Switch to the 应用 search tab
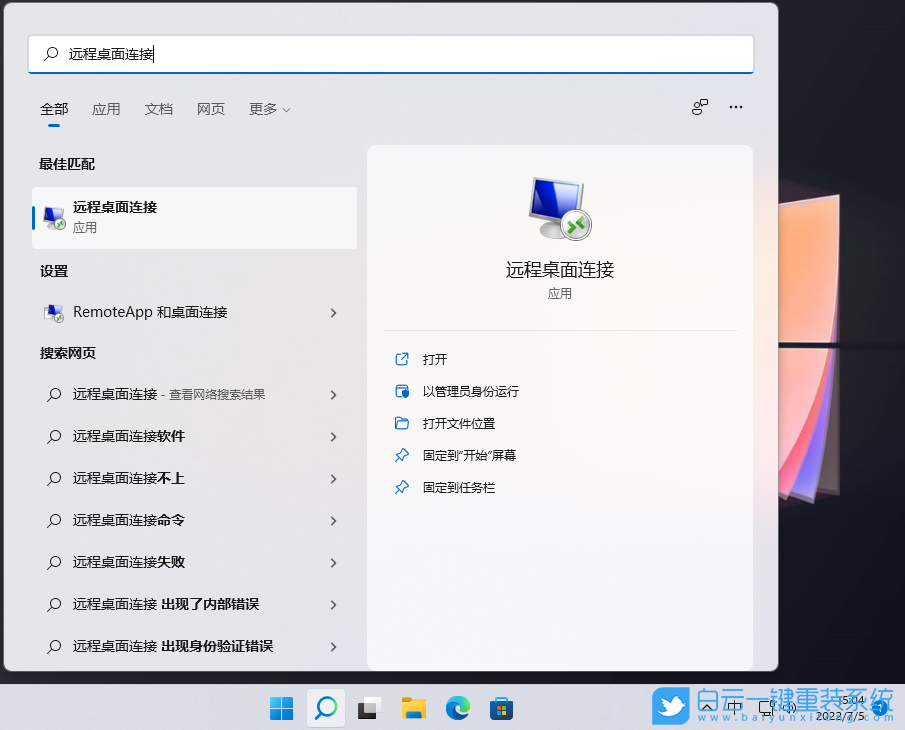905x730 pixels. click(106, 109)
